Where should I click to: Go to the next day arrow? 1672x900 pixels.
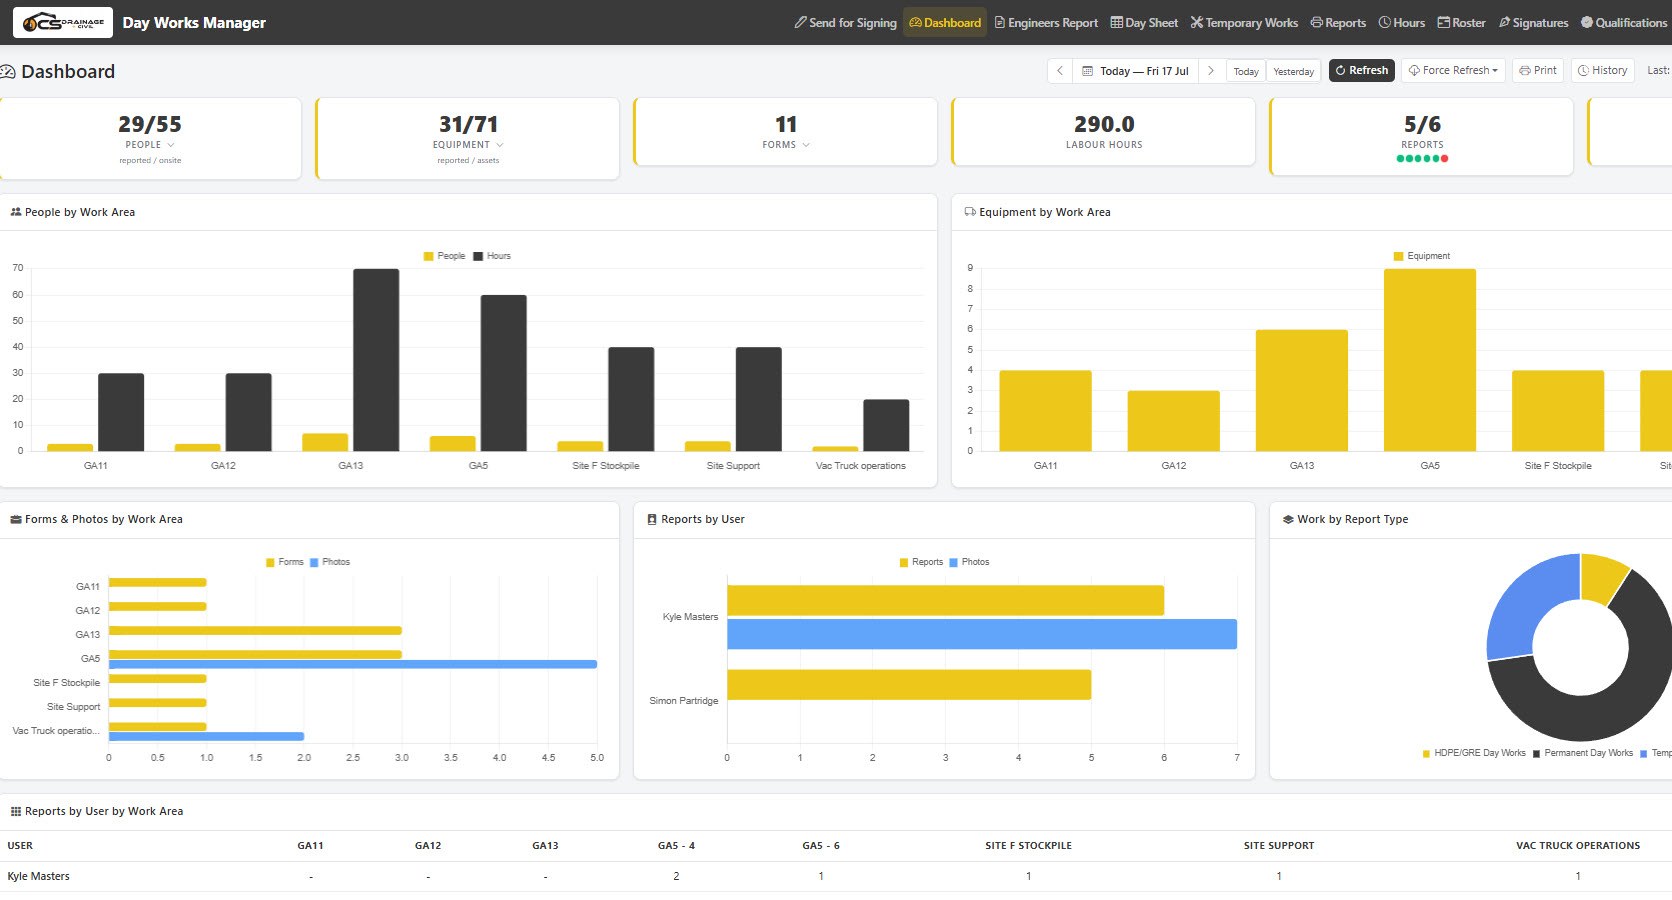pyautogui.click(x=1211, y=71)
